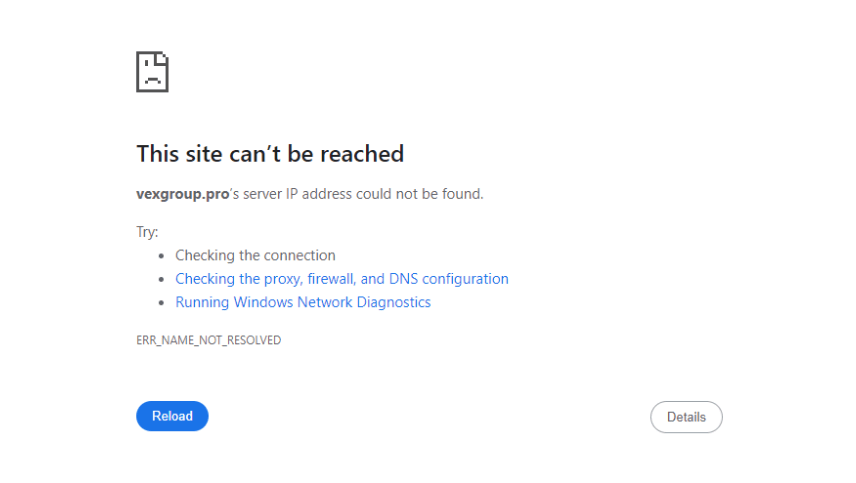Open the proxy, firewall, and DNS configuration link
The height and width of the screenshot is (483, 856).
pos(342,279)
